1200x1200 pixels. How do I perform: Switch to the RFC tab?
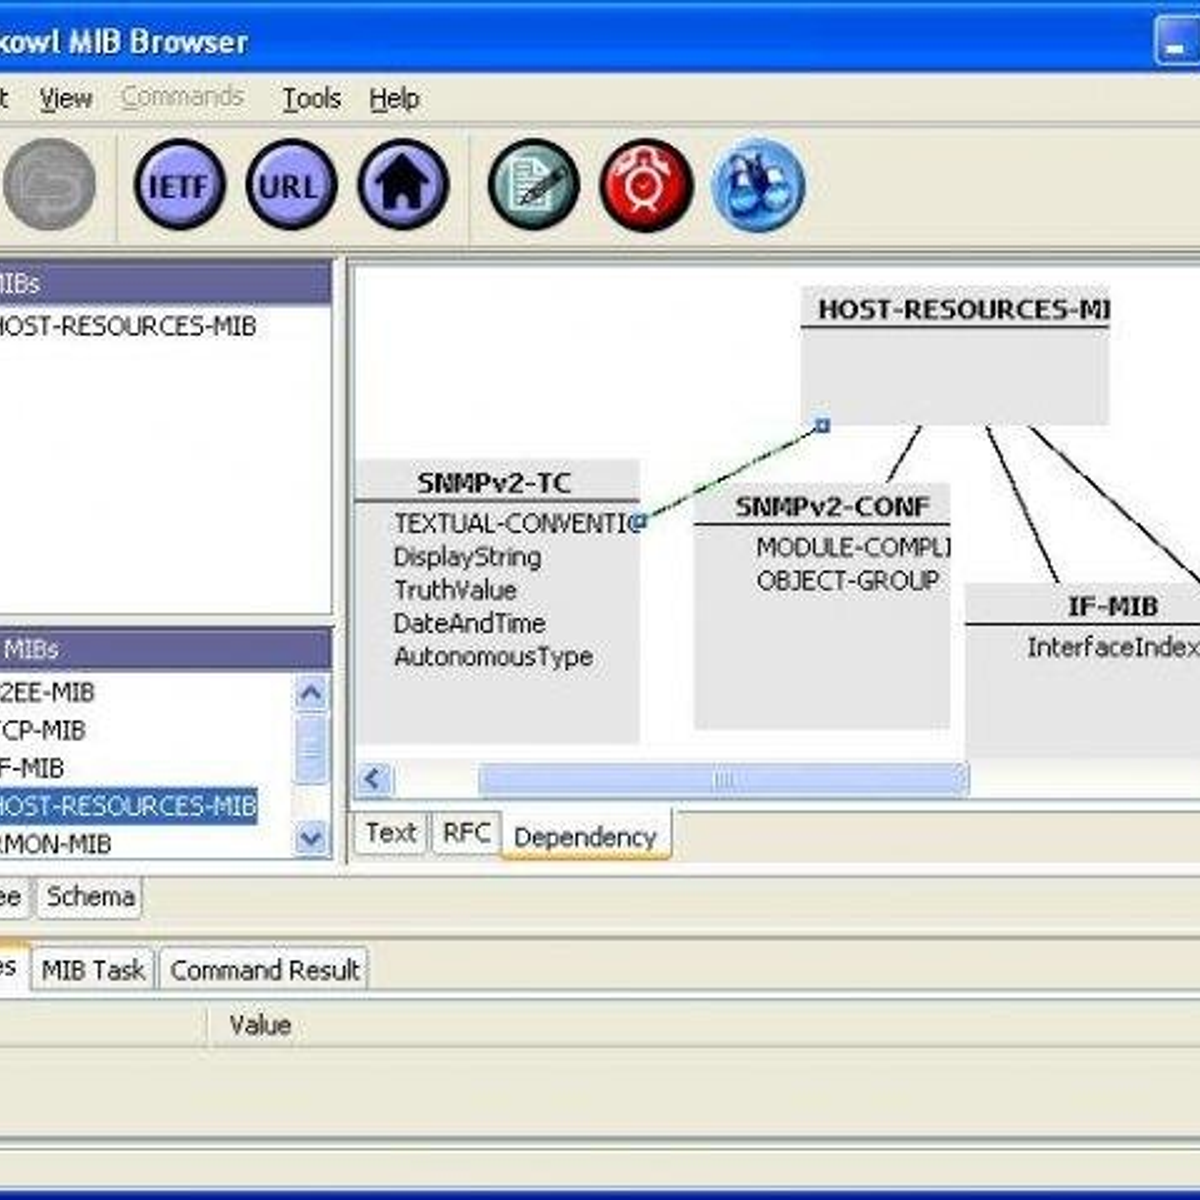tap(466, 832)
